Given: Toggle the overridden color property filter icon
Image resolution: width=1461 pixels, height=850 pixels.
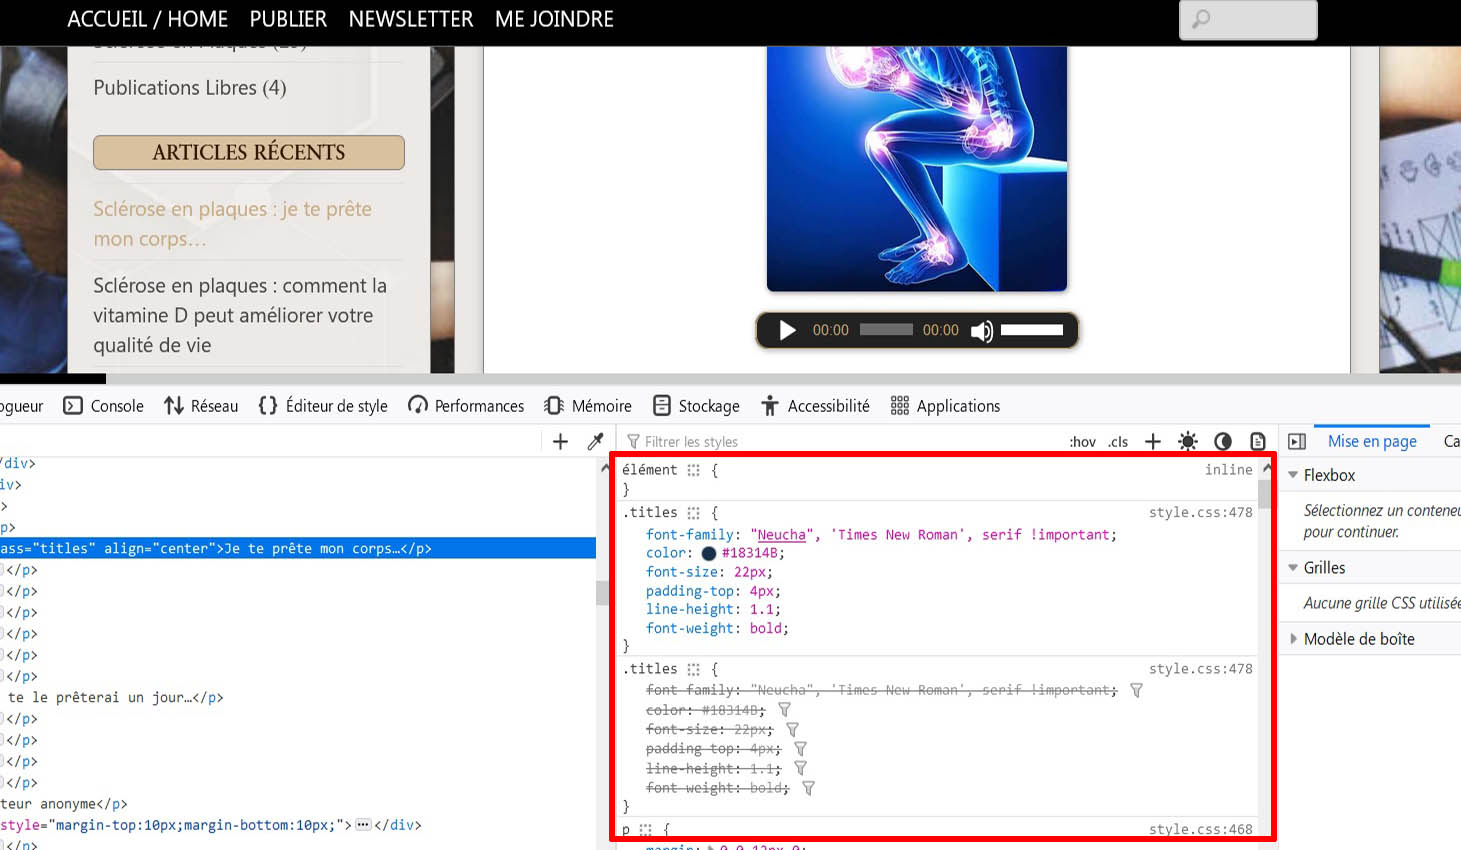Looking at the screenshot, I should coord(784,709).
